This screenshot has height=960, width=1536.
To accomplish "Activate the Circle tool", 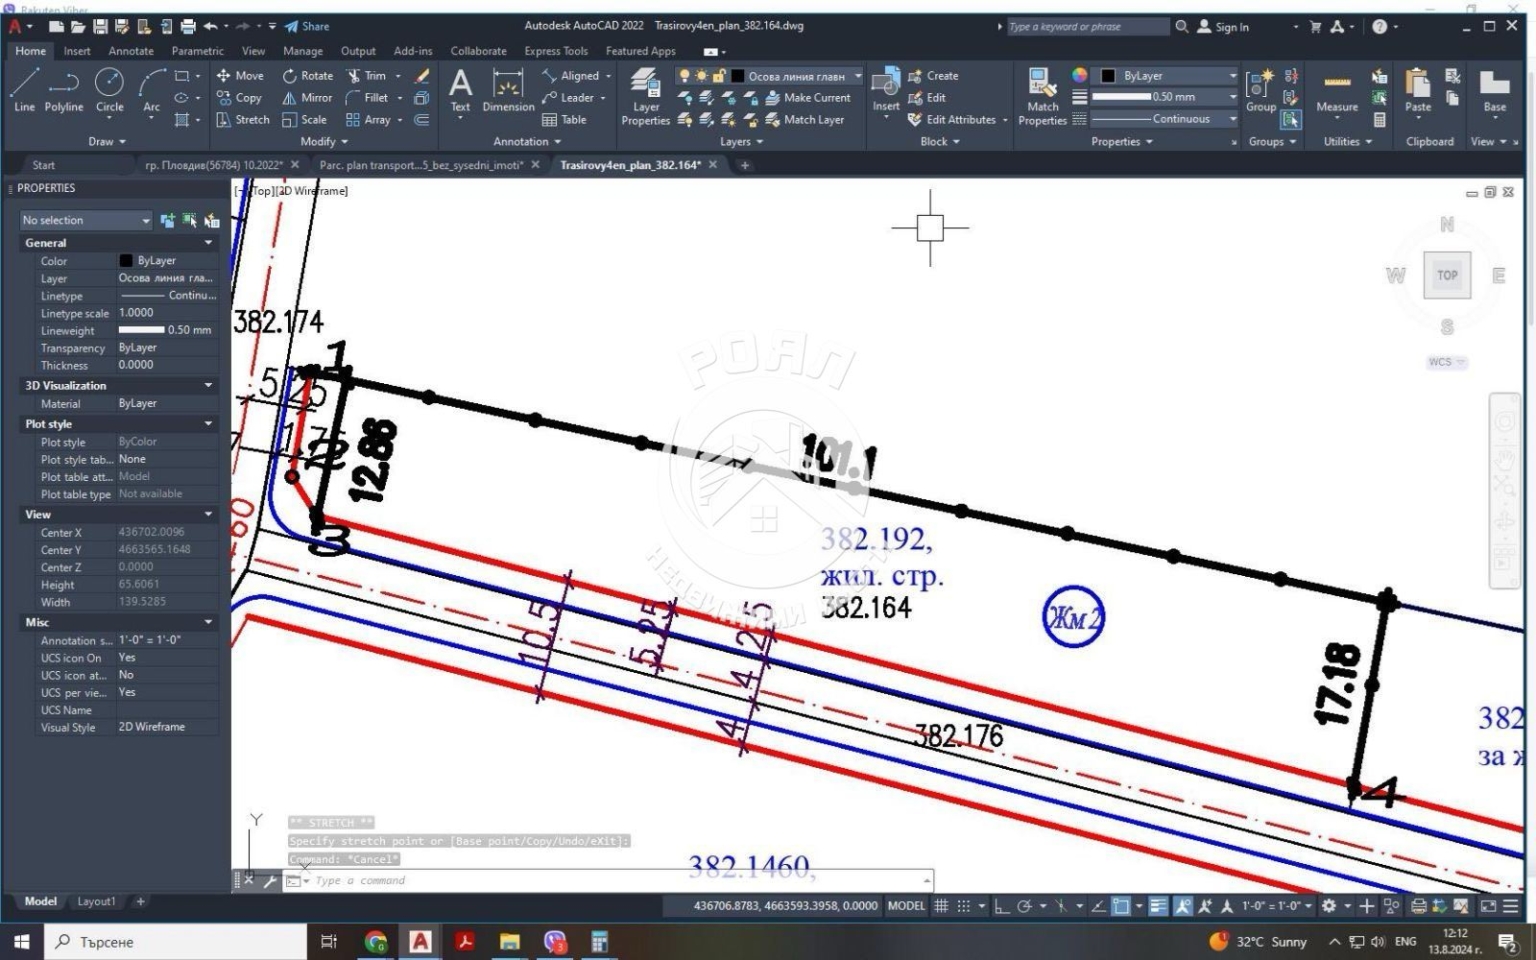I will pos(109,90).
